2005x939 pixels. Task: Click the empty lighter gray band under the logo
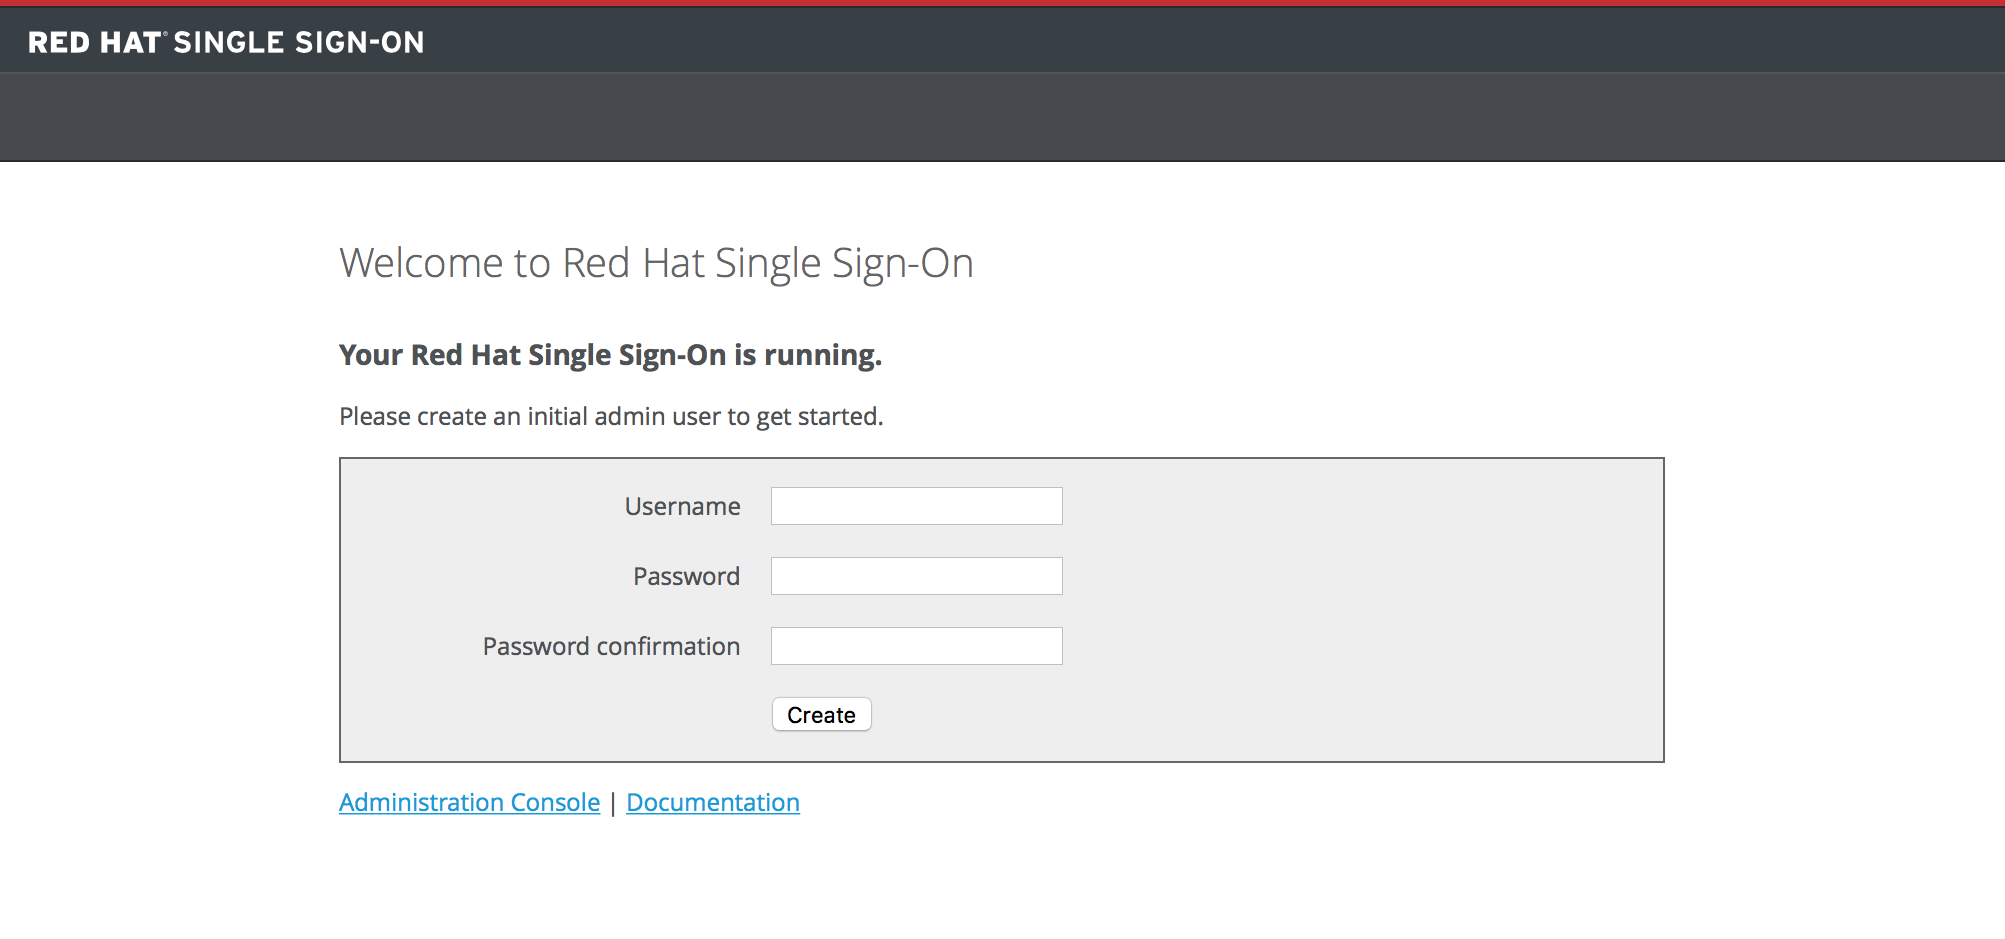[1000, 117]
